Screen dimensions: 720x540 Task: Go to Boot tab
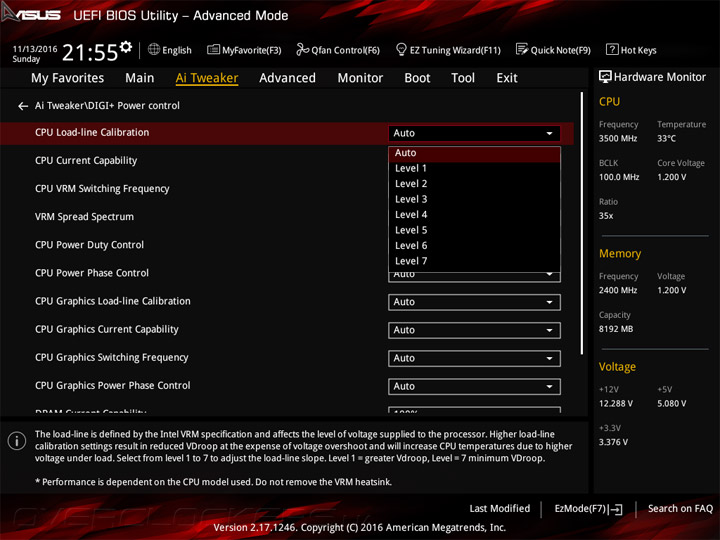point(417,78)
